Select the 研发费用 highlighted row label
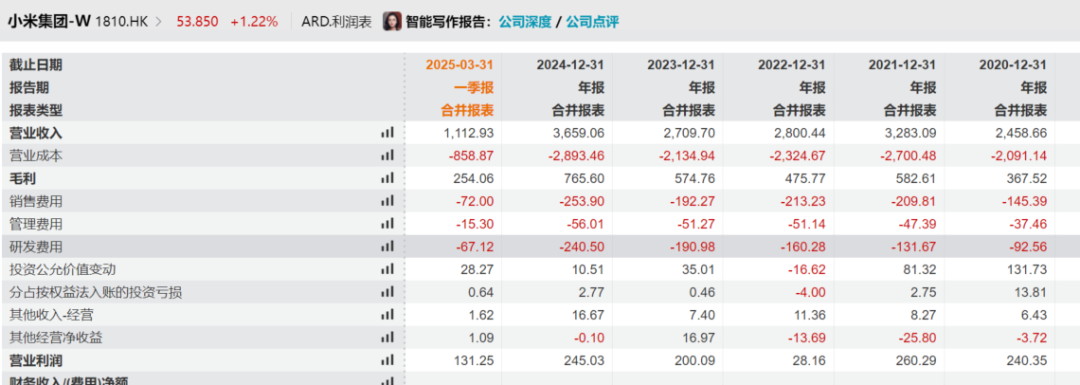 click(x=36, y=247)
